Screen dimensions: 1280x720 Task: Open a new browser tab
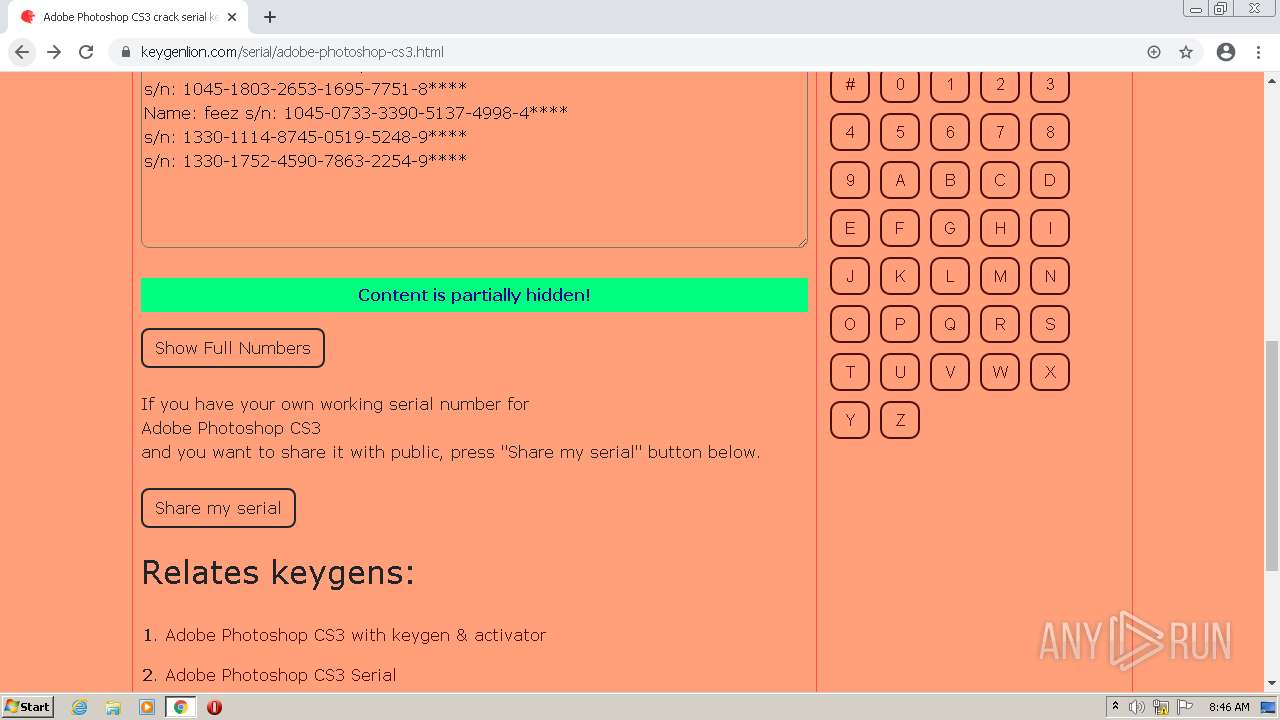point(270,17)
